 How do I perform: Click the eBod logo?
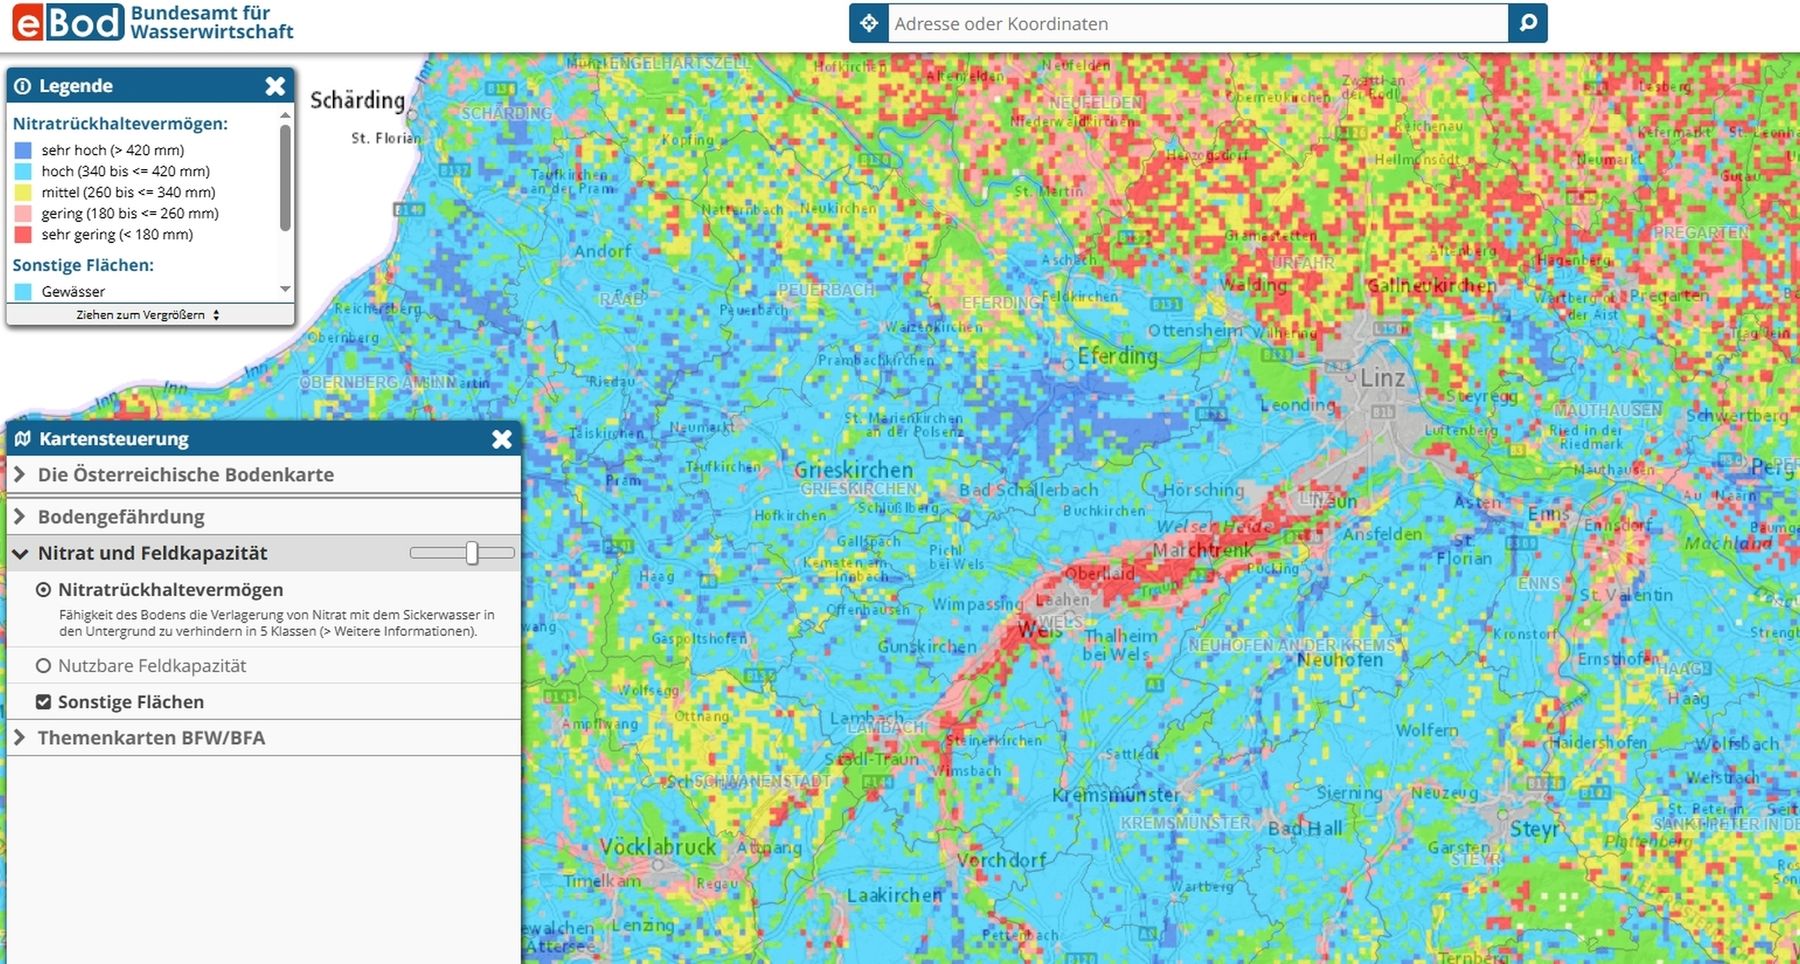69,22
